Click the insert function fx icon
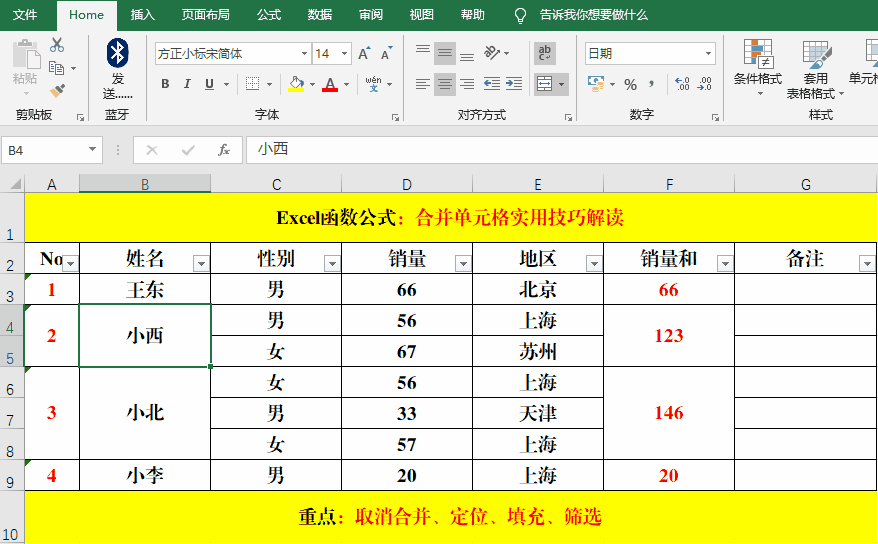 (x=224, y=150)
